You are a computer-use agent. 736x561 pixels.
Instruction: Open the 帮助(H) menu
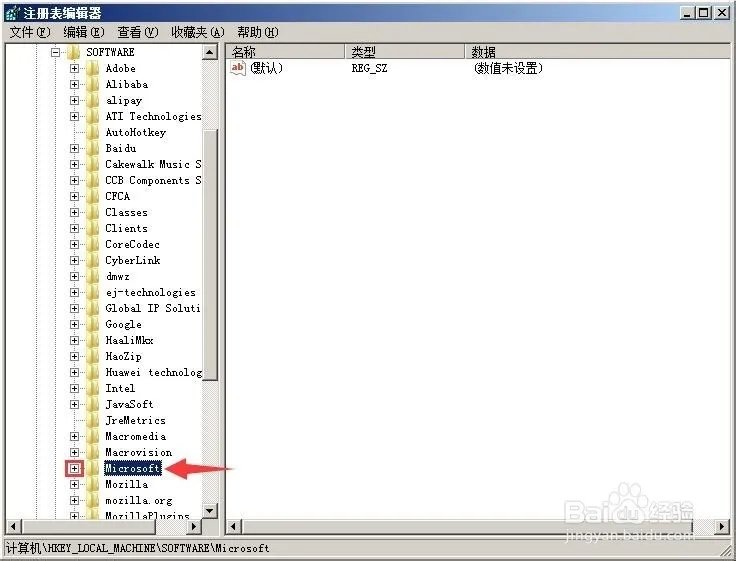point(258,32)
